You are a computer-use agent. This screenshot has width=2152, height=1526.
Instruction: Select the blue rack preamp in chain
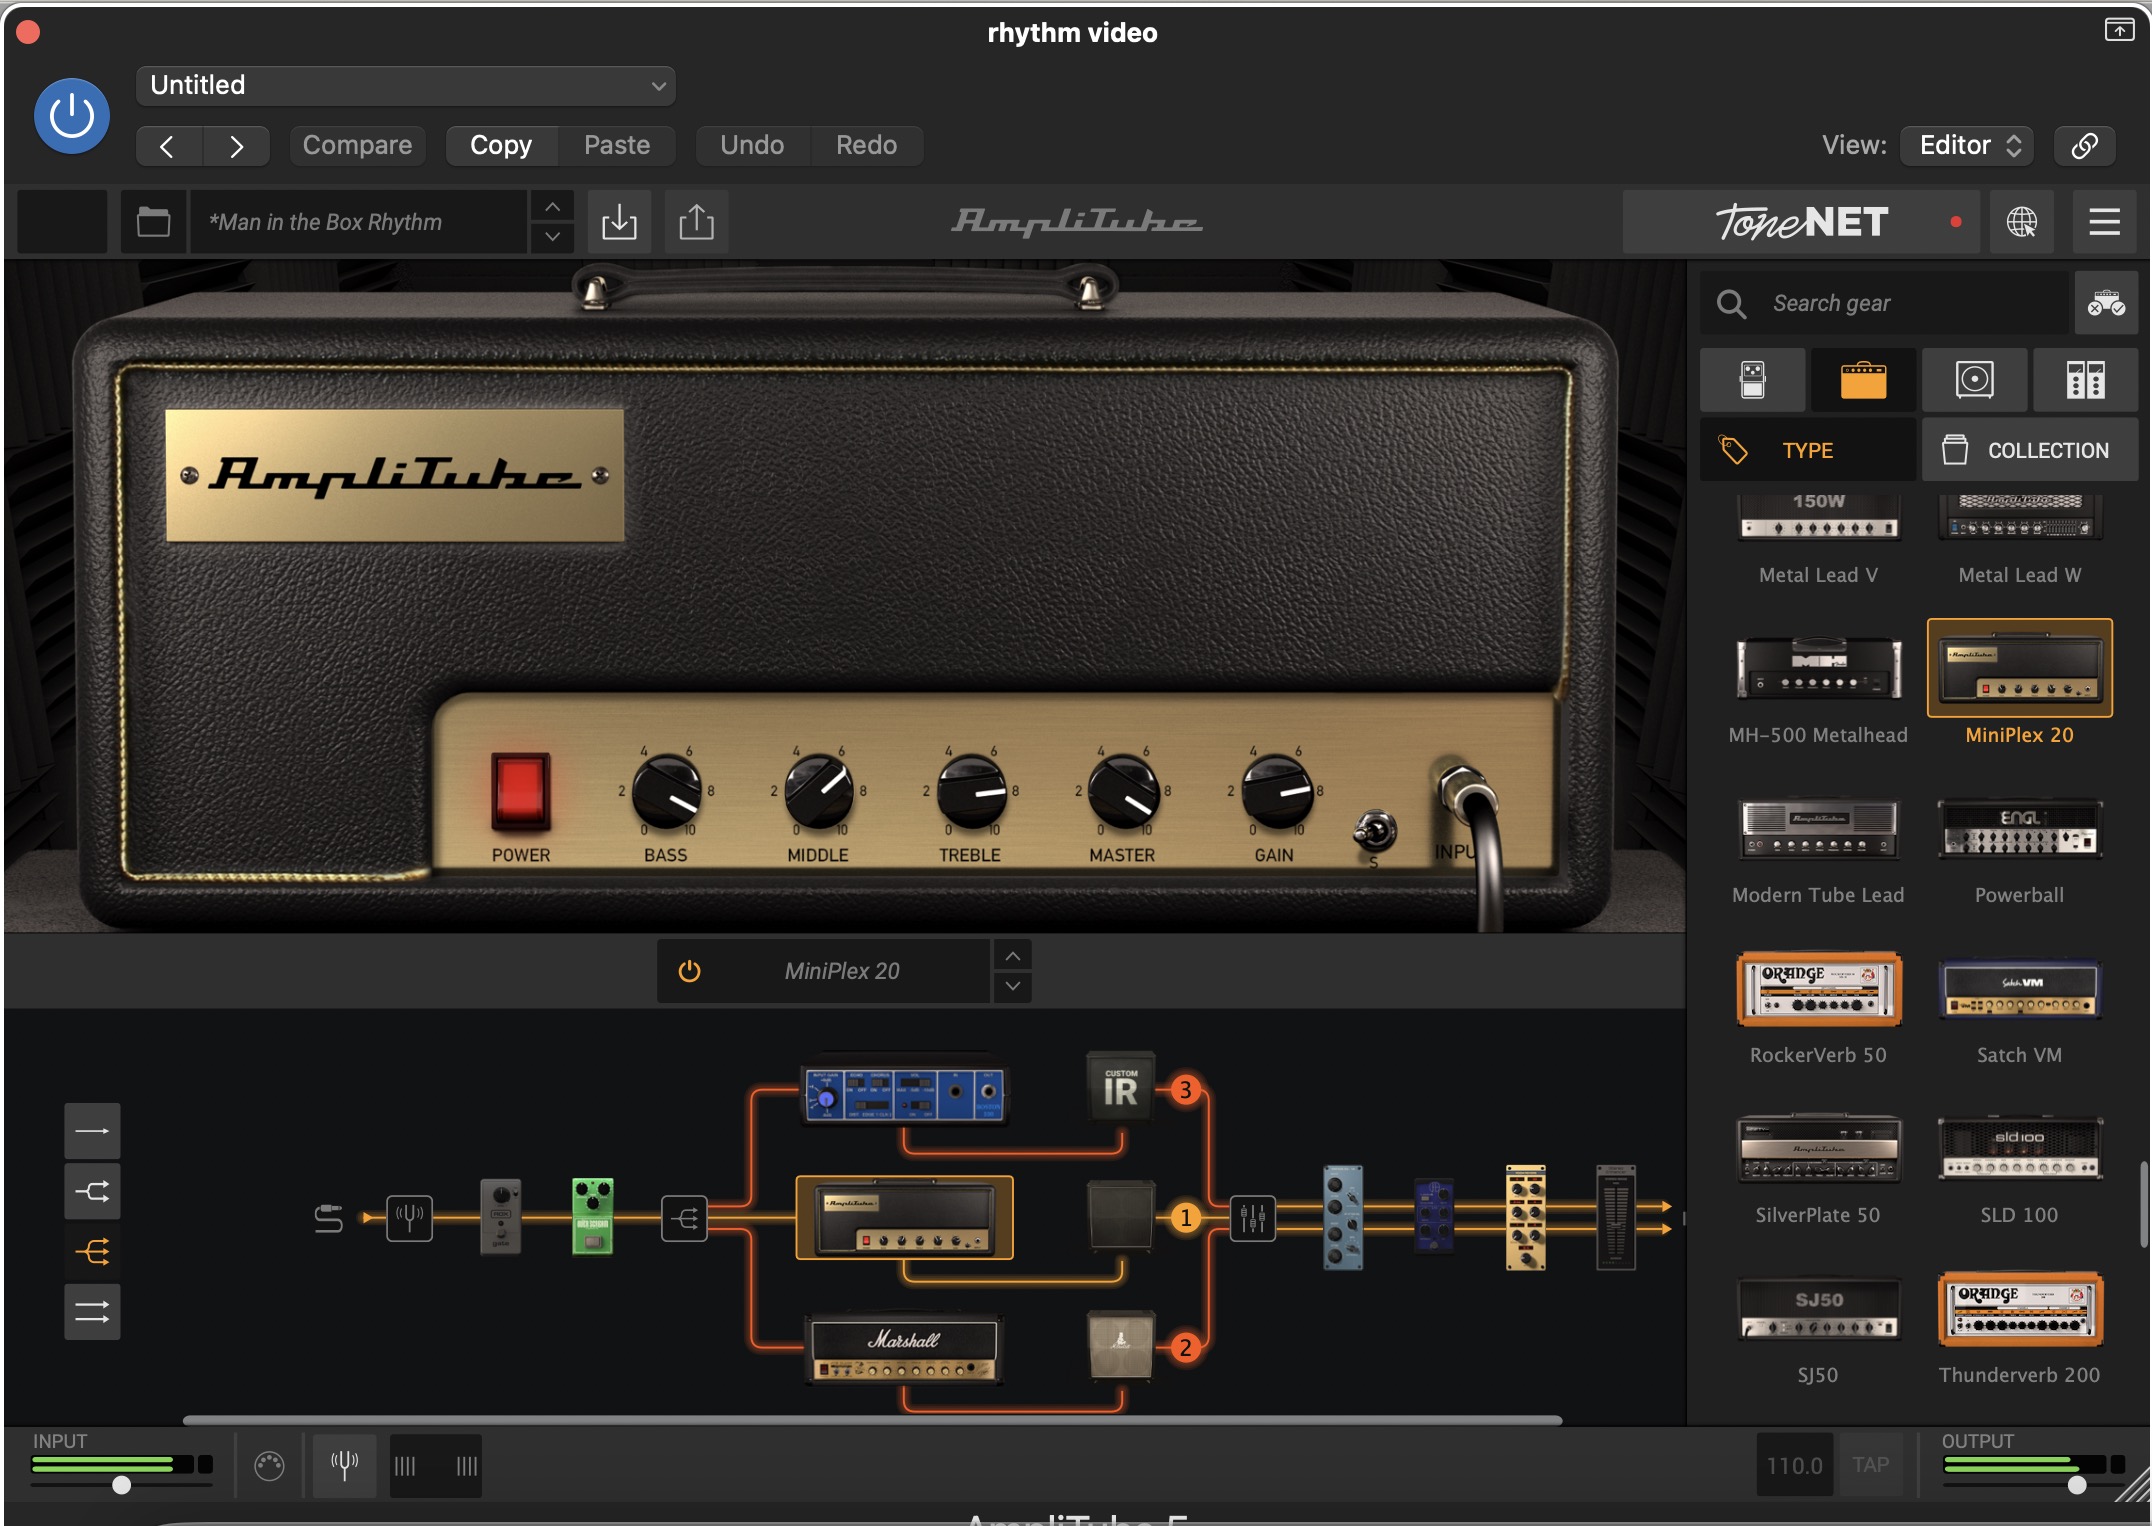pos(904,1091)
